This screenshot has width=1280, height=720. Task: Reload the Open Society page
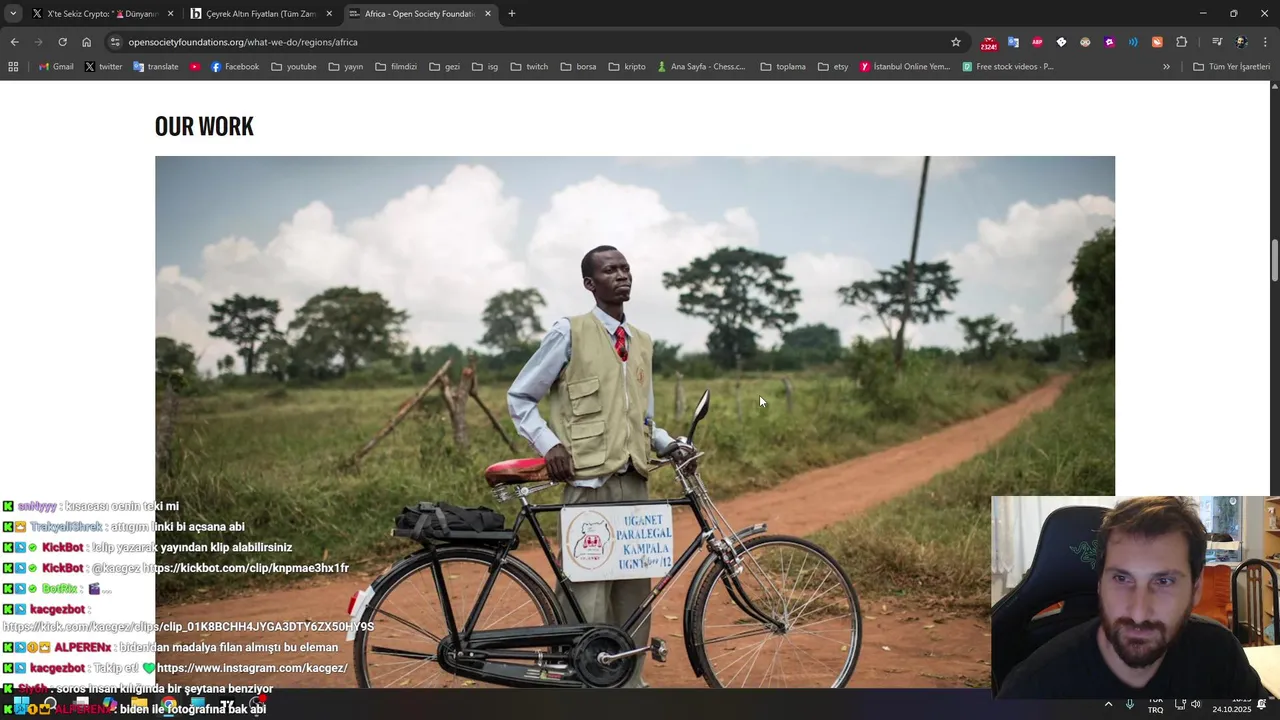click(x=62, y=42)
